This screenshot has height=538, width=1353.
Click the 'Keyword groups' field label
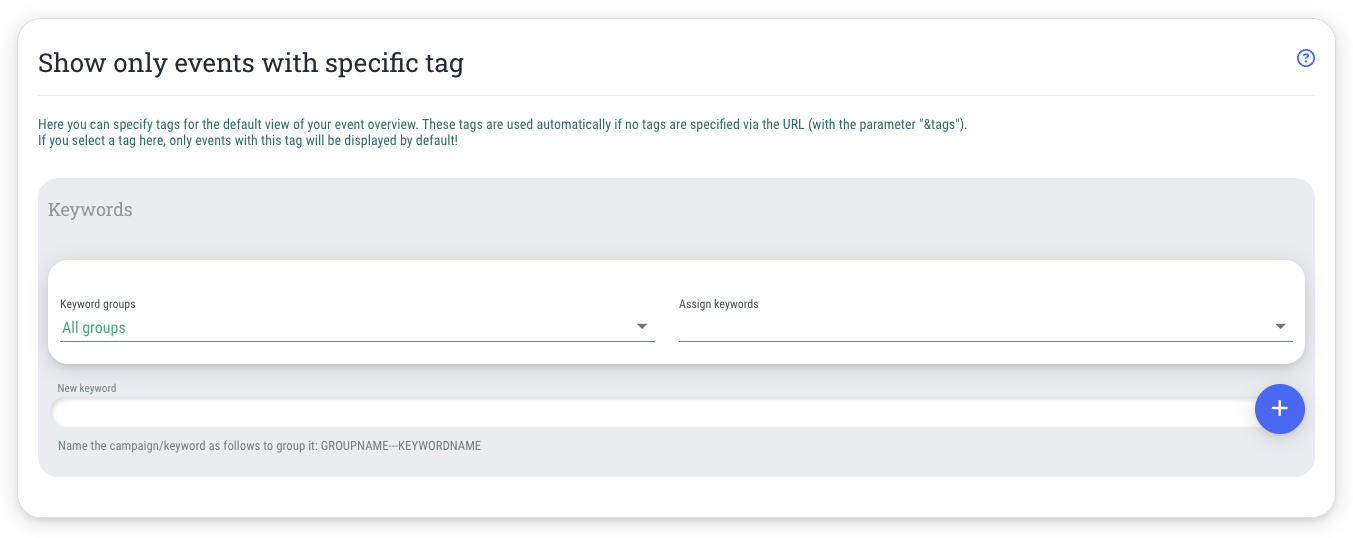point(98,304)
